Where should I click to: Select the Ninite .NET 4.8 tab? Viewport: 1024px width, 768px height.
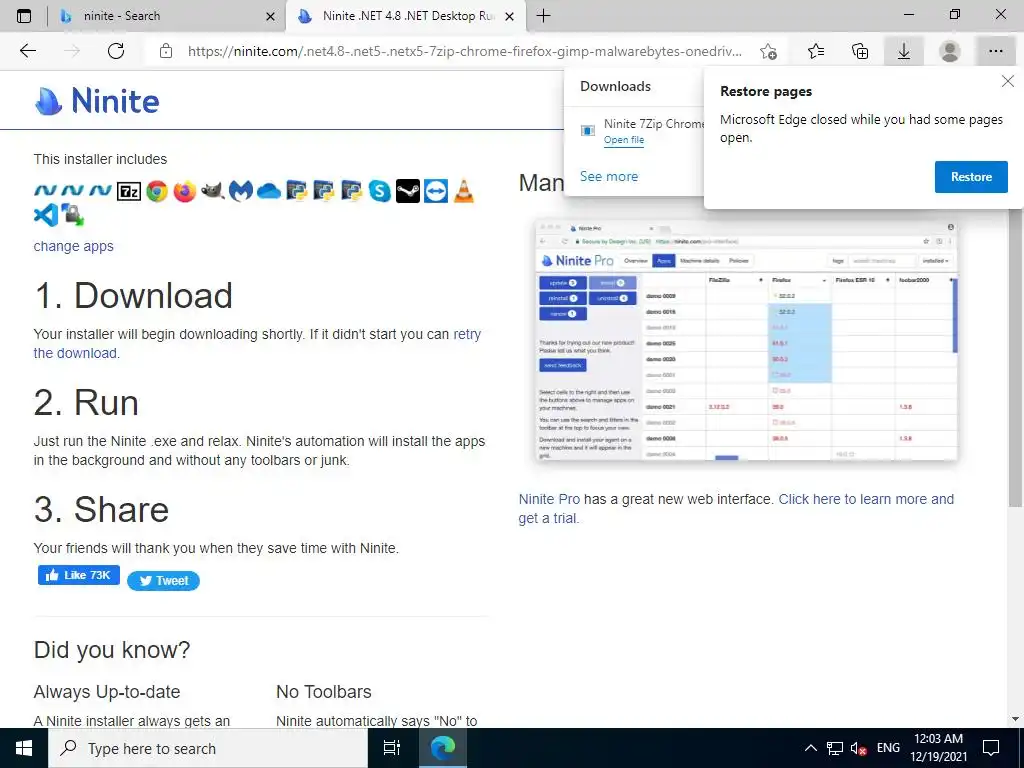pyautogui.click(x=405, y=16)
